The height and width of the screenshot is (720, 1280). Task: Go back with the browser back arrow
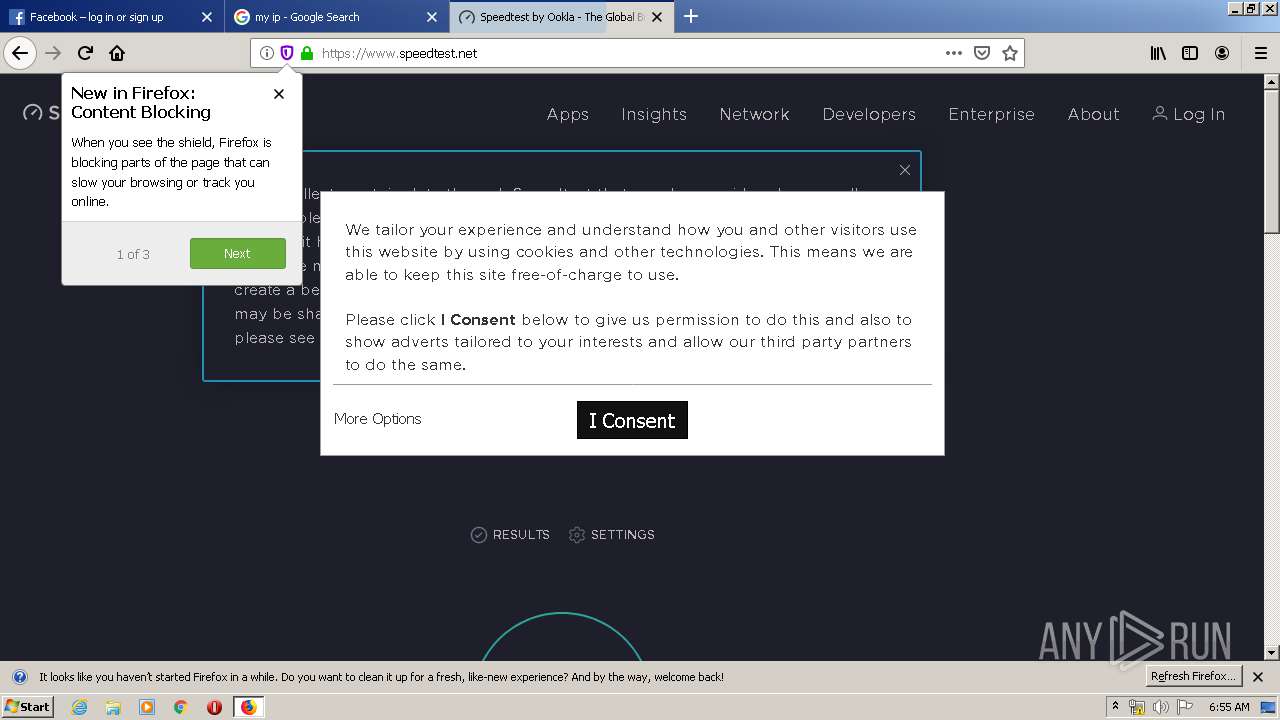[20, 53]
